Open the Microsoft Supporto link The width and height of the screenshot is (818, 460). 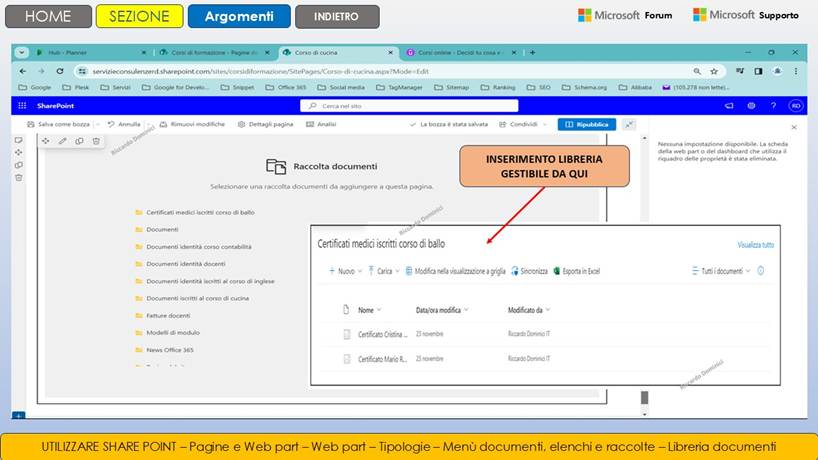point(745,15)
